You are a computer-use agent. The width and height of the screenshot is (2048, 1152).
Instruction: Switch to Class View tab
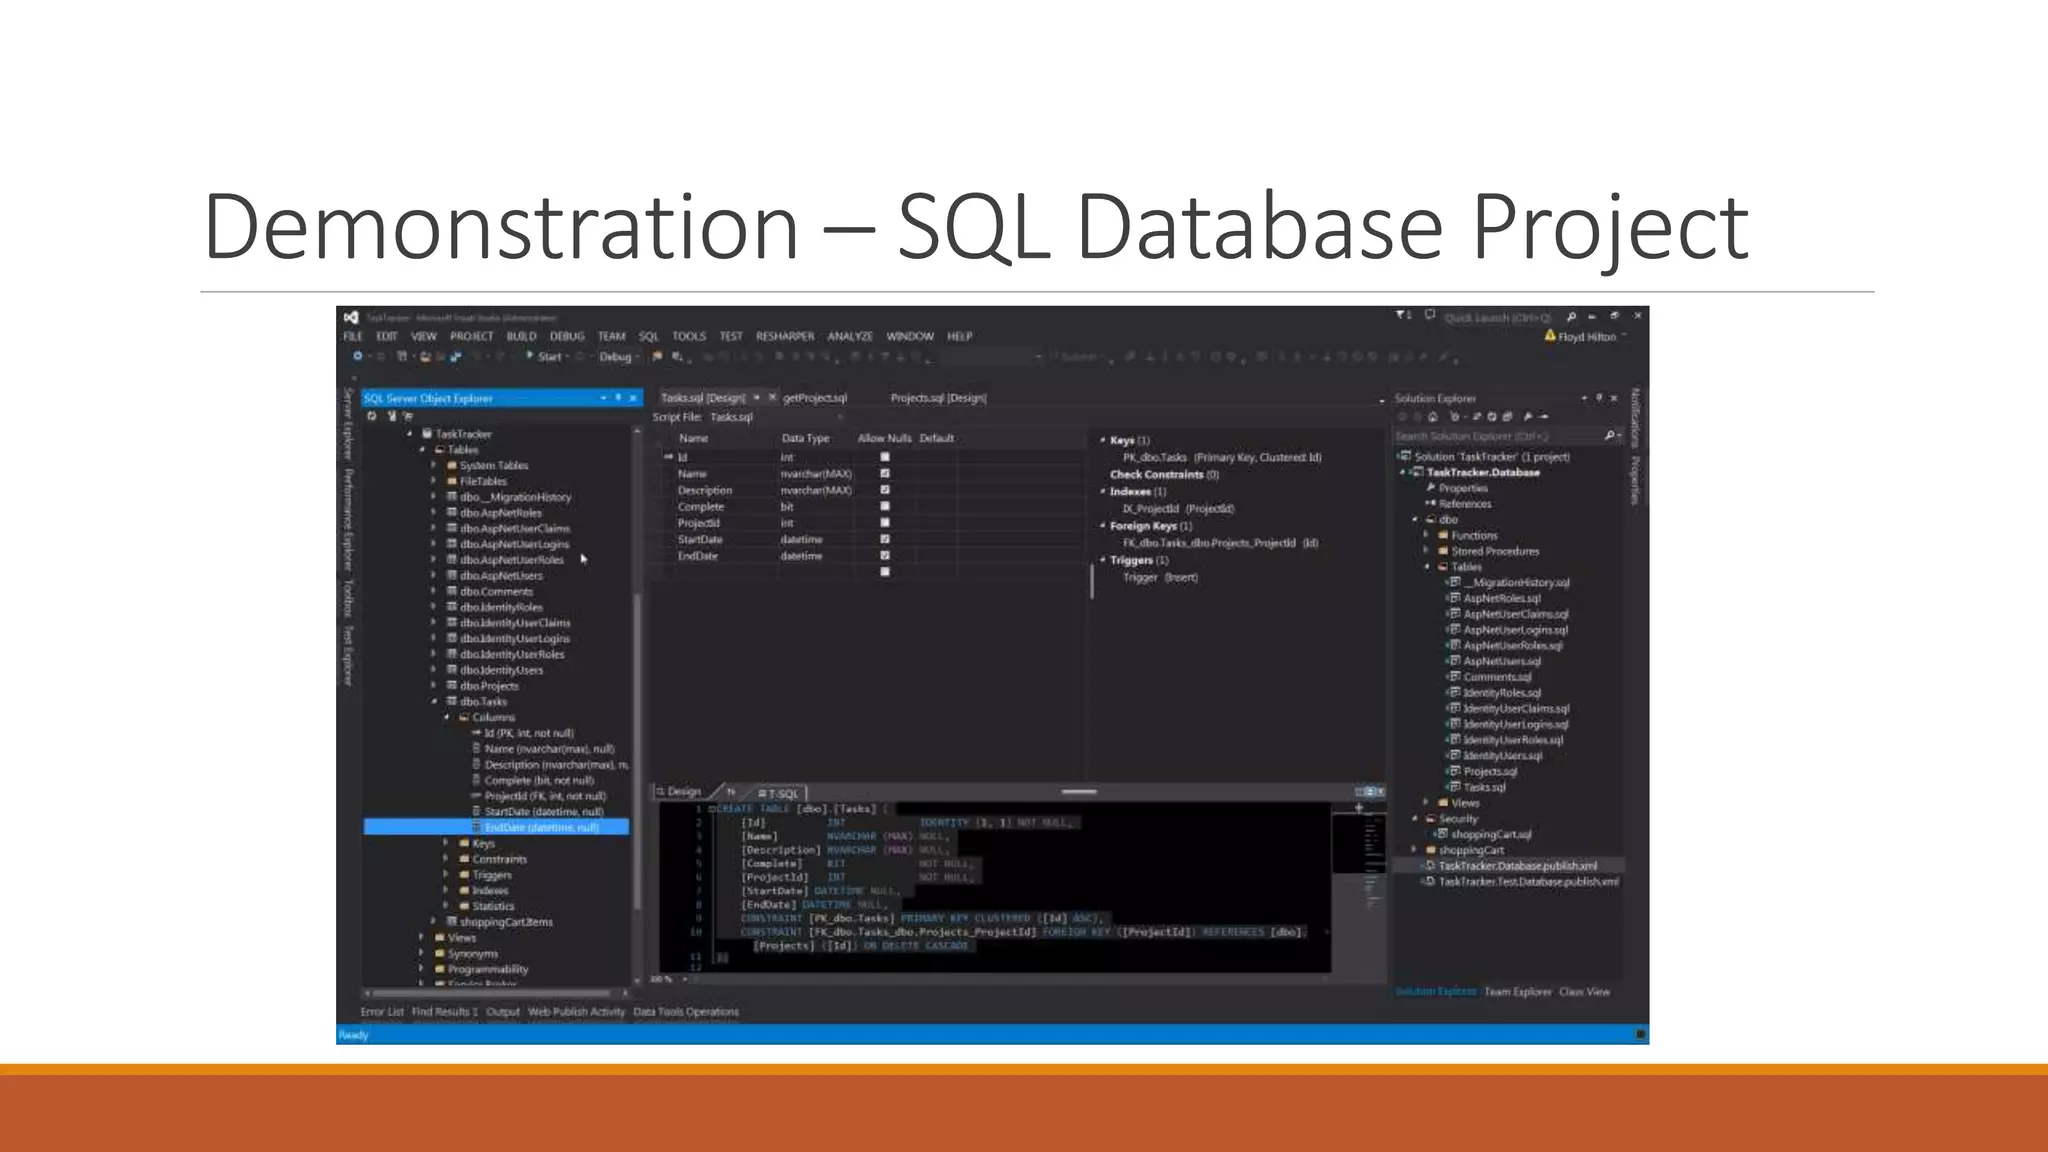(1584, 992)
